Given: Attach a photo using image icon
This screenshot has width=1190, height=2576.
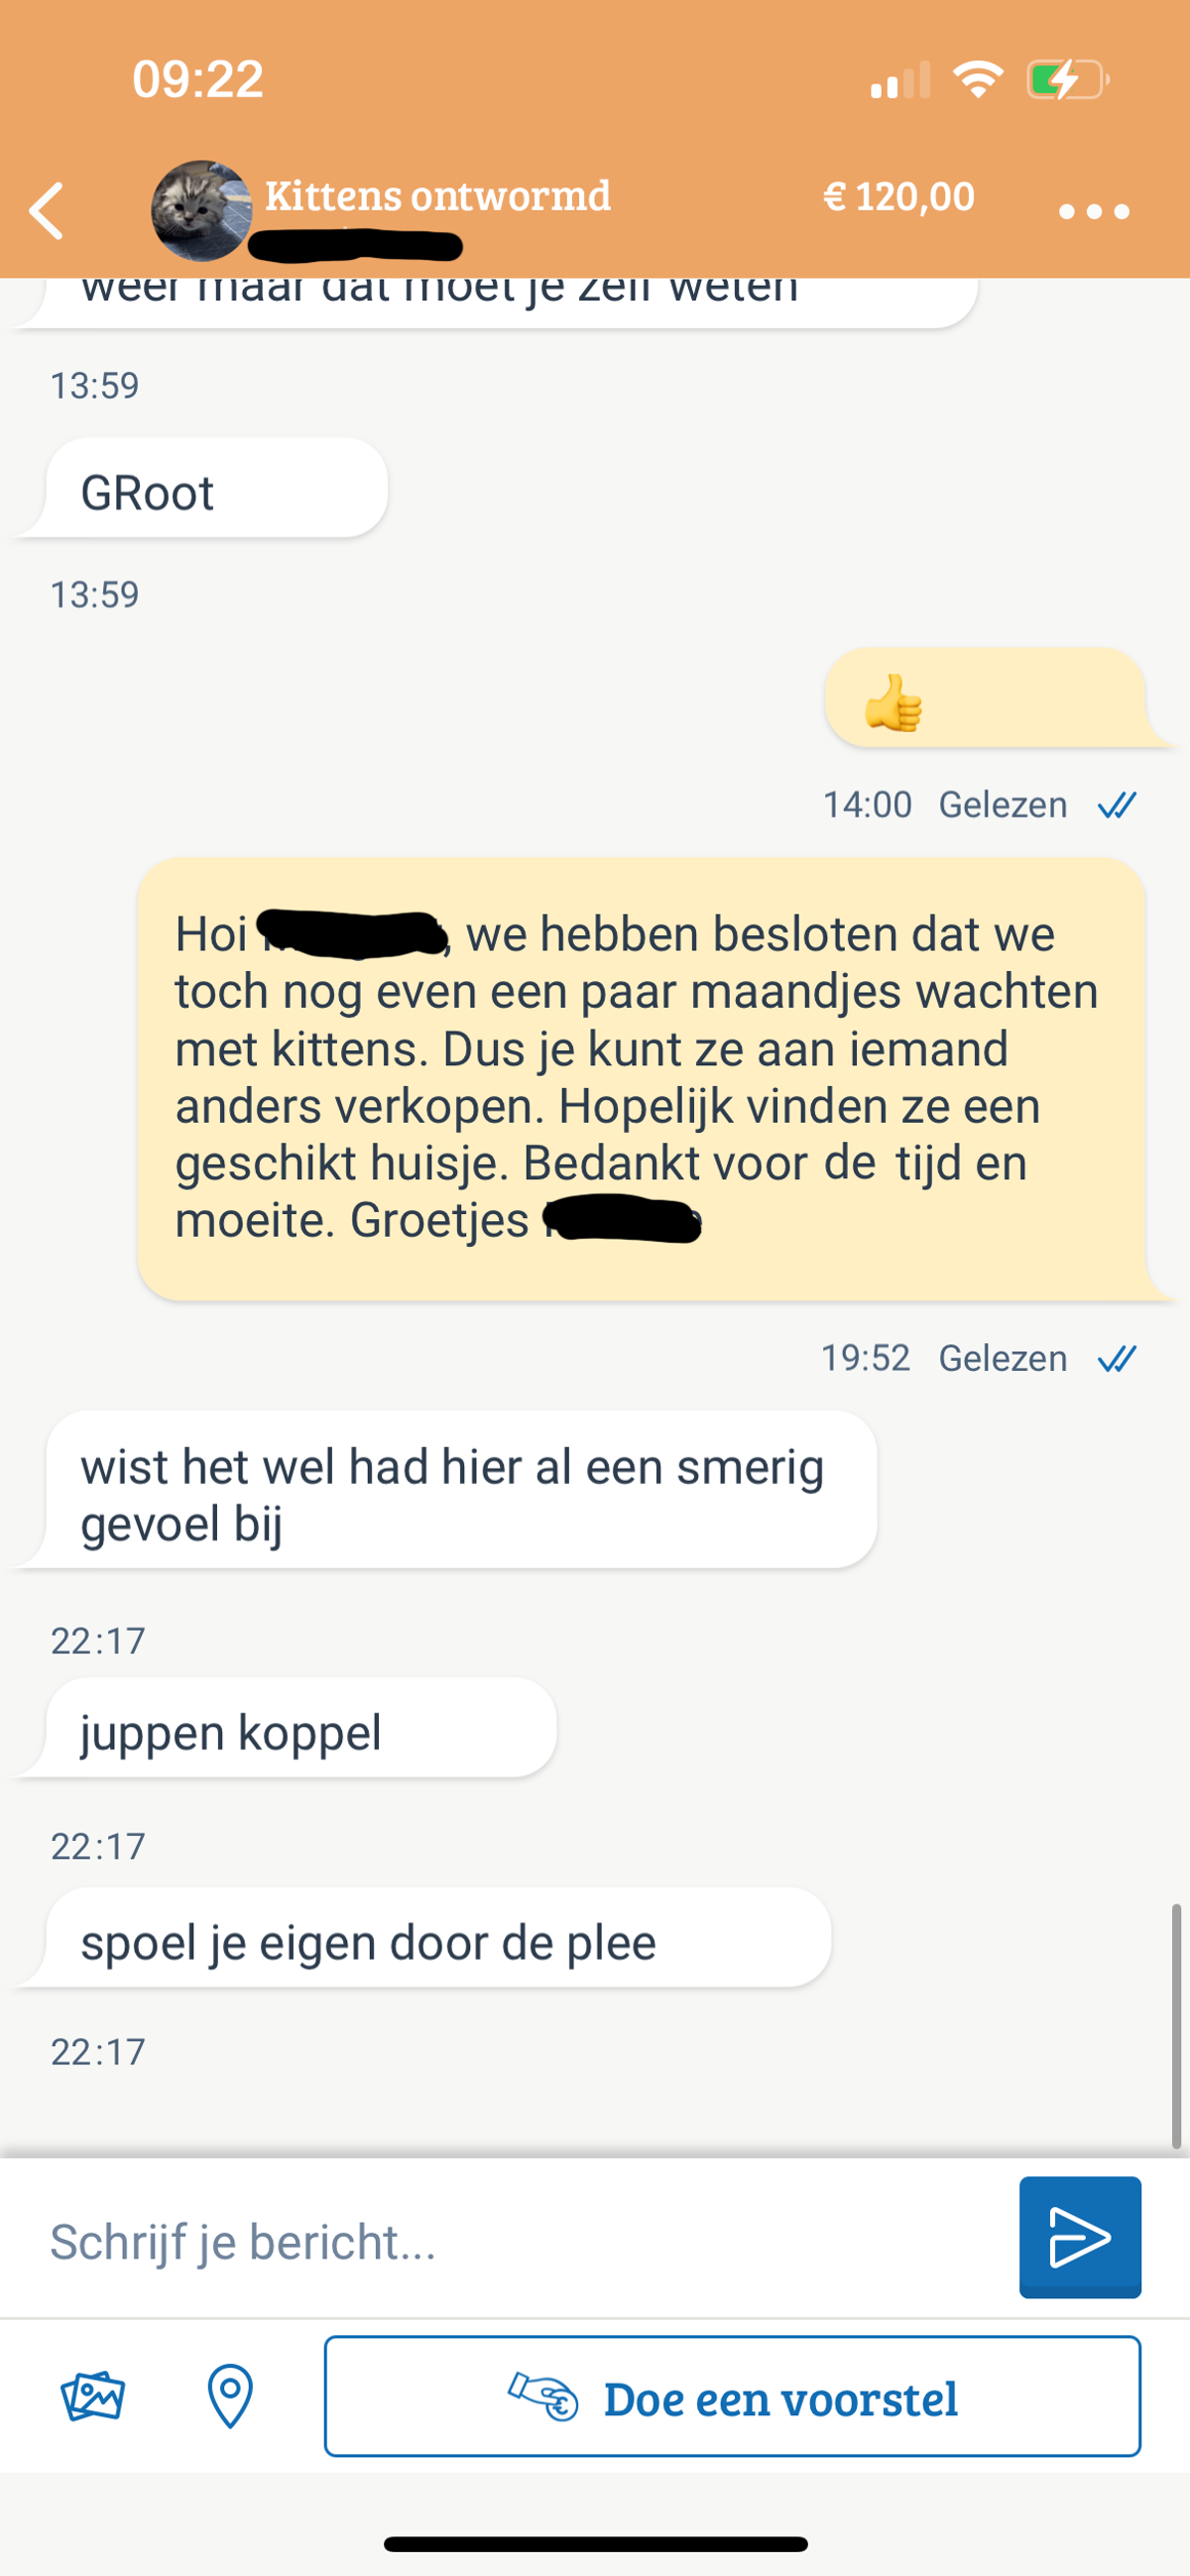Looking at the screenshot, I should point(92,2396).
